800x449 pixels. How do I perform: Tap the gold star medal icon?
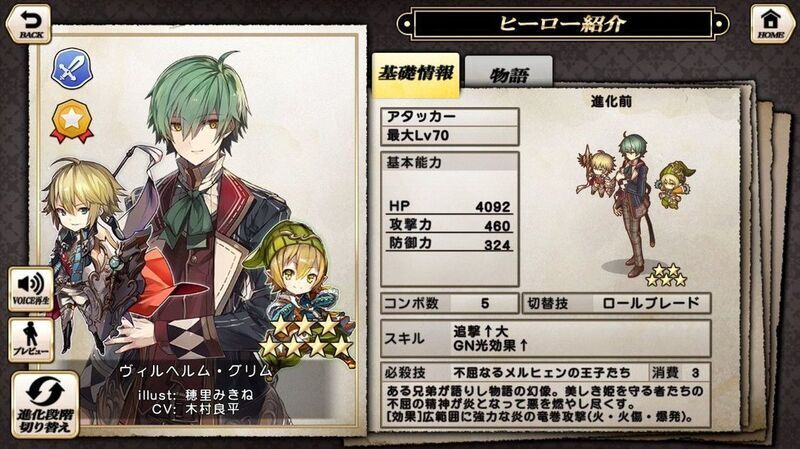71,121
